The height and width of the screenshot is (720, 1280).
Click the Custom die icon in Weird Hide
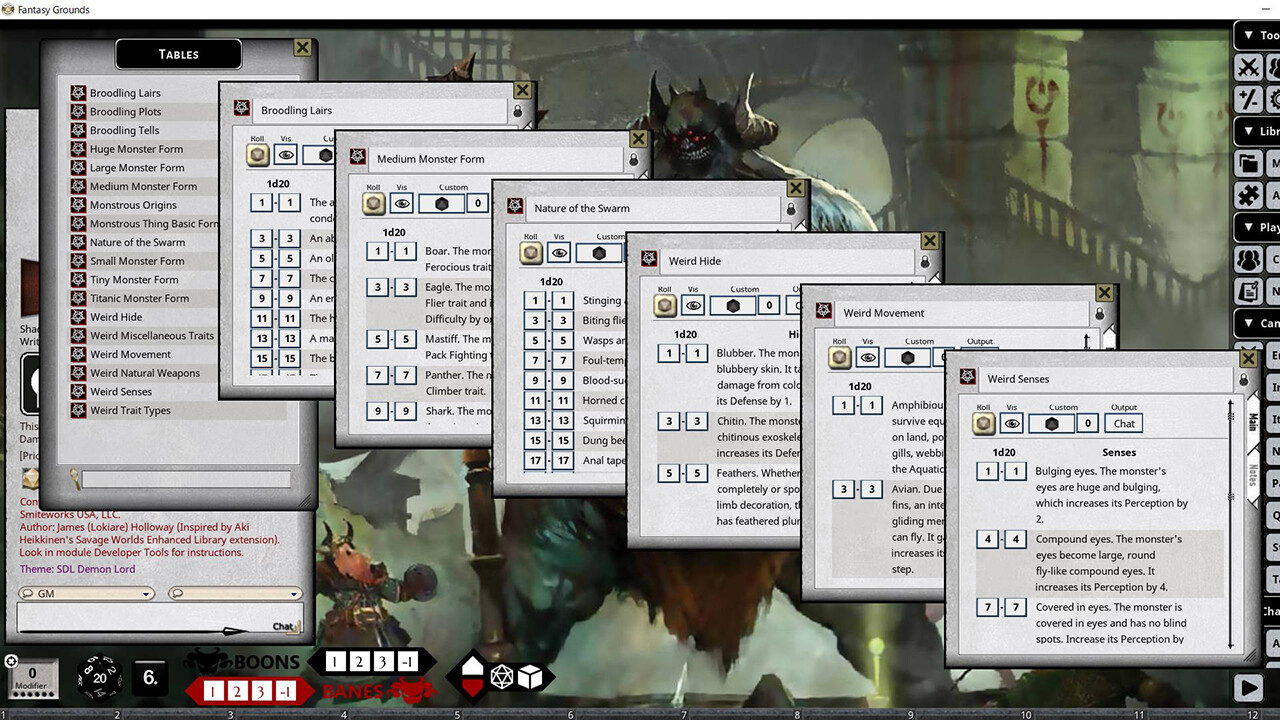[733, 306]
